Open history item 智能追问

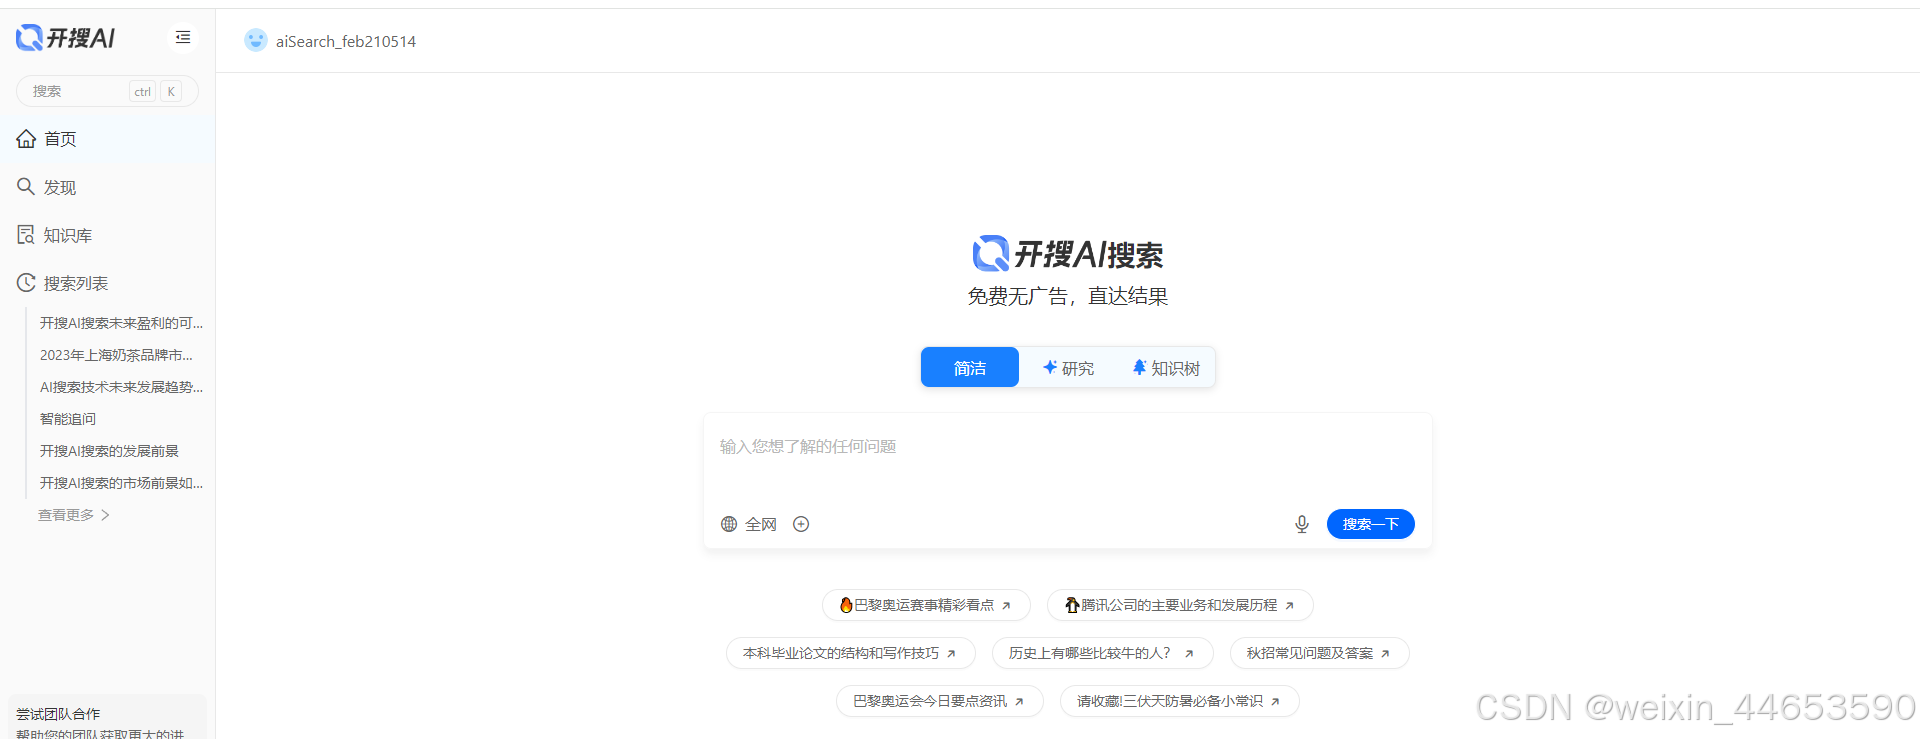[68, 419]
